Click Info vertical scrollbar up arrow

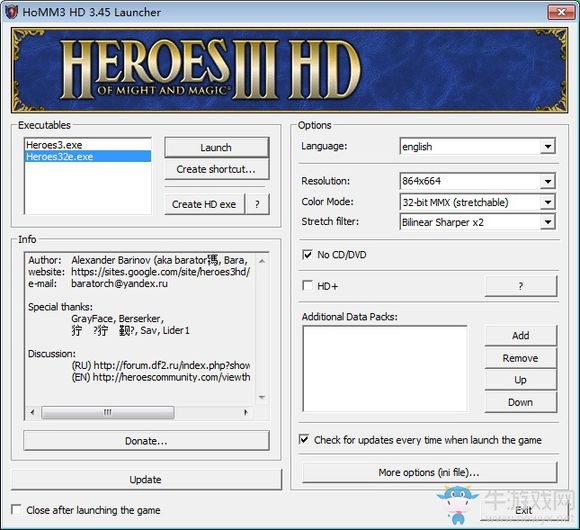(x=262, y=261)
